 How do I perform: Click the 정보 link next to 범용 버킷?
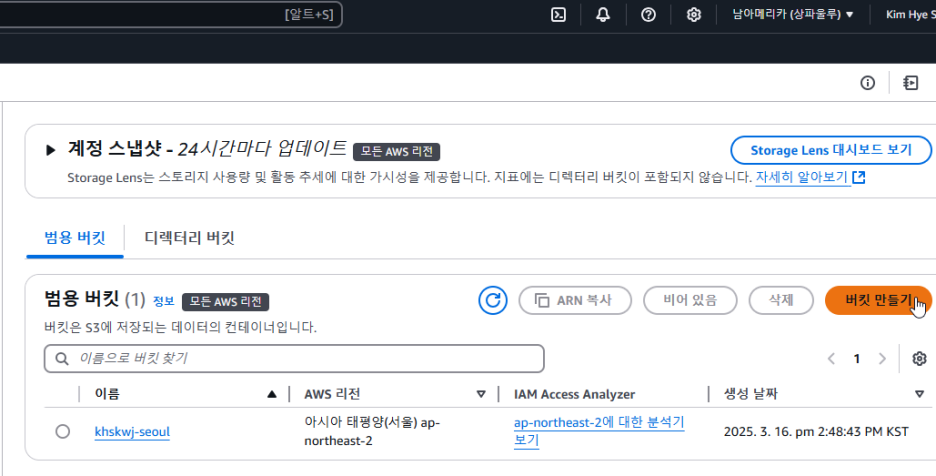pos(164,301)
